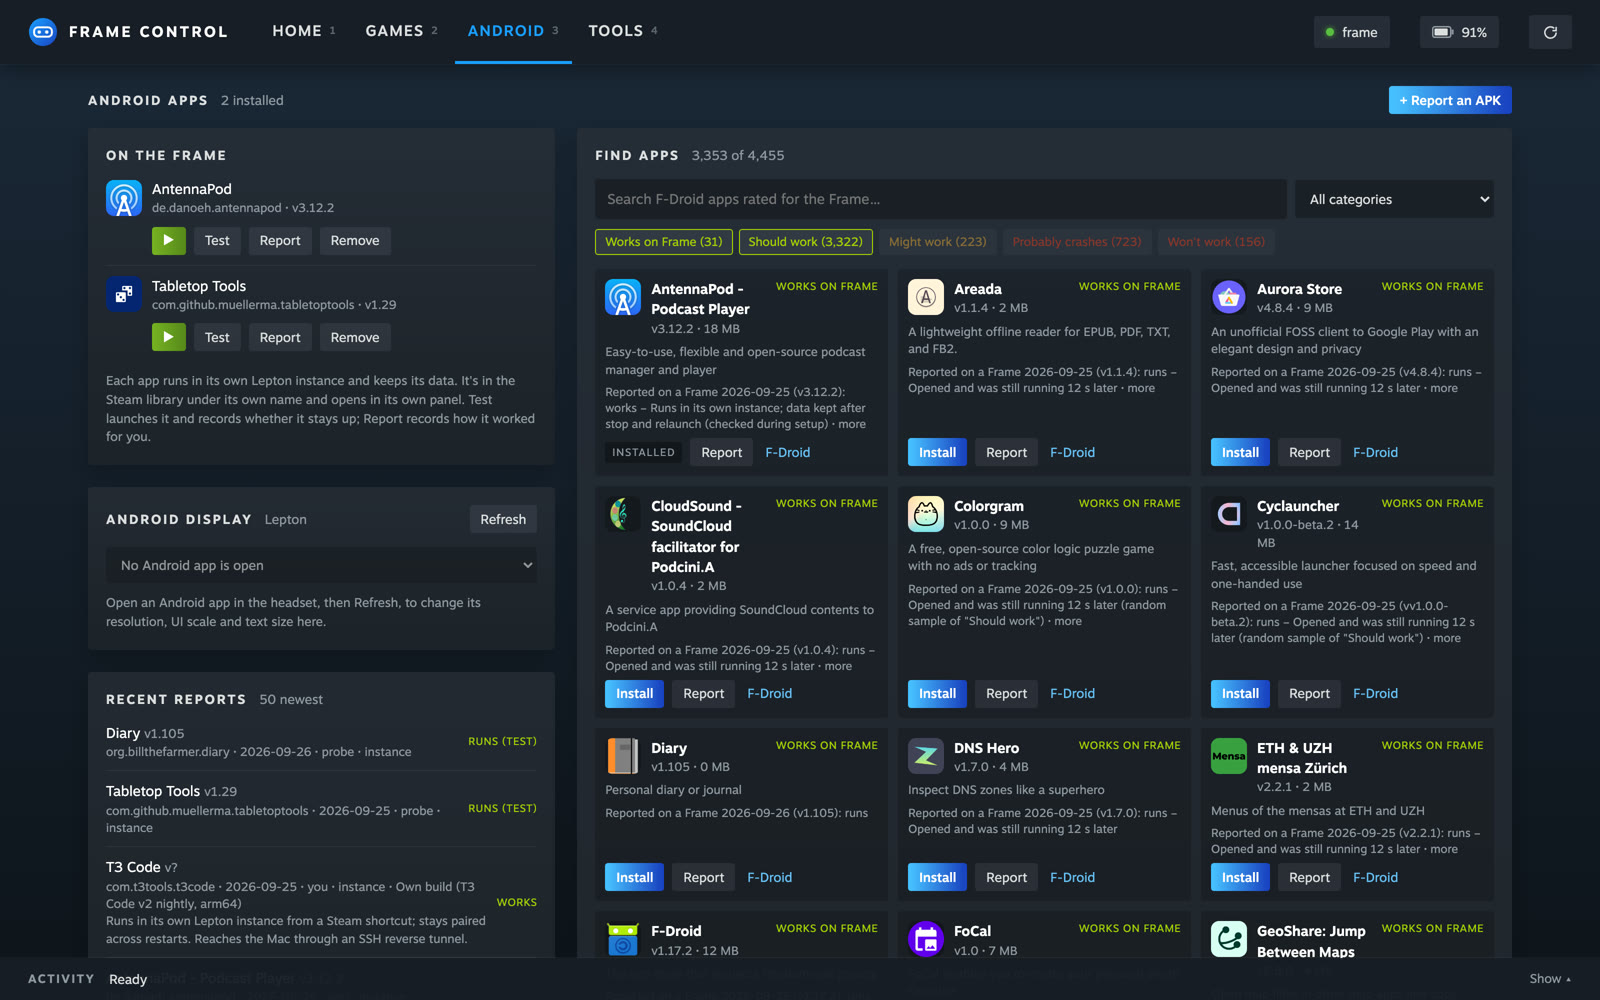Click the Areada app icon
1600x1000 pixels.
pyautogui.click(x=926, y=297)
